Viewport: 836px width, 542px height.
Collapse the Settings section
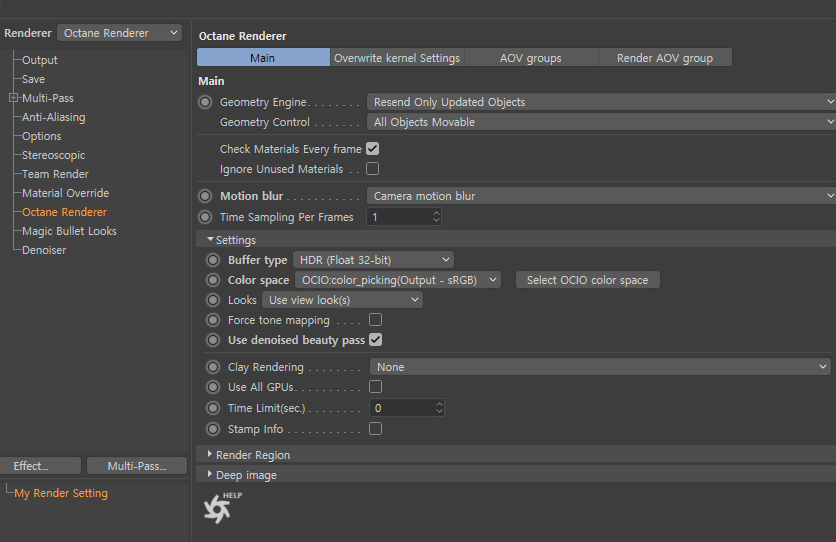point(211,239)
